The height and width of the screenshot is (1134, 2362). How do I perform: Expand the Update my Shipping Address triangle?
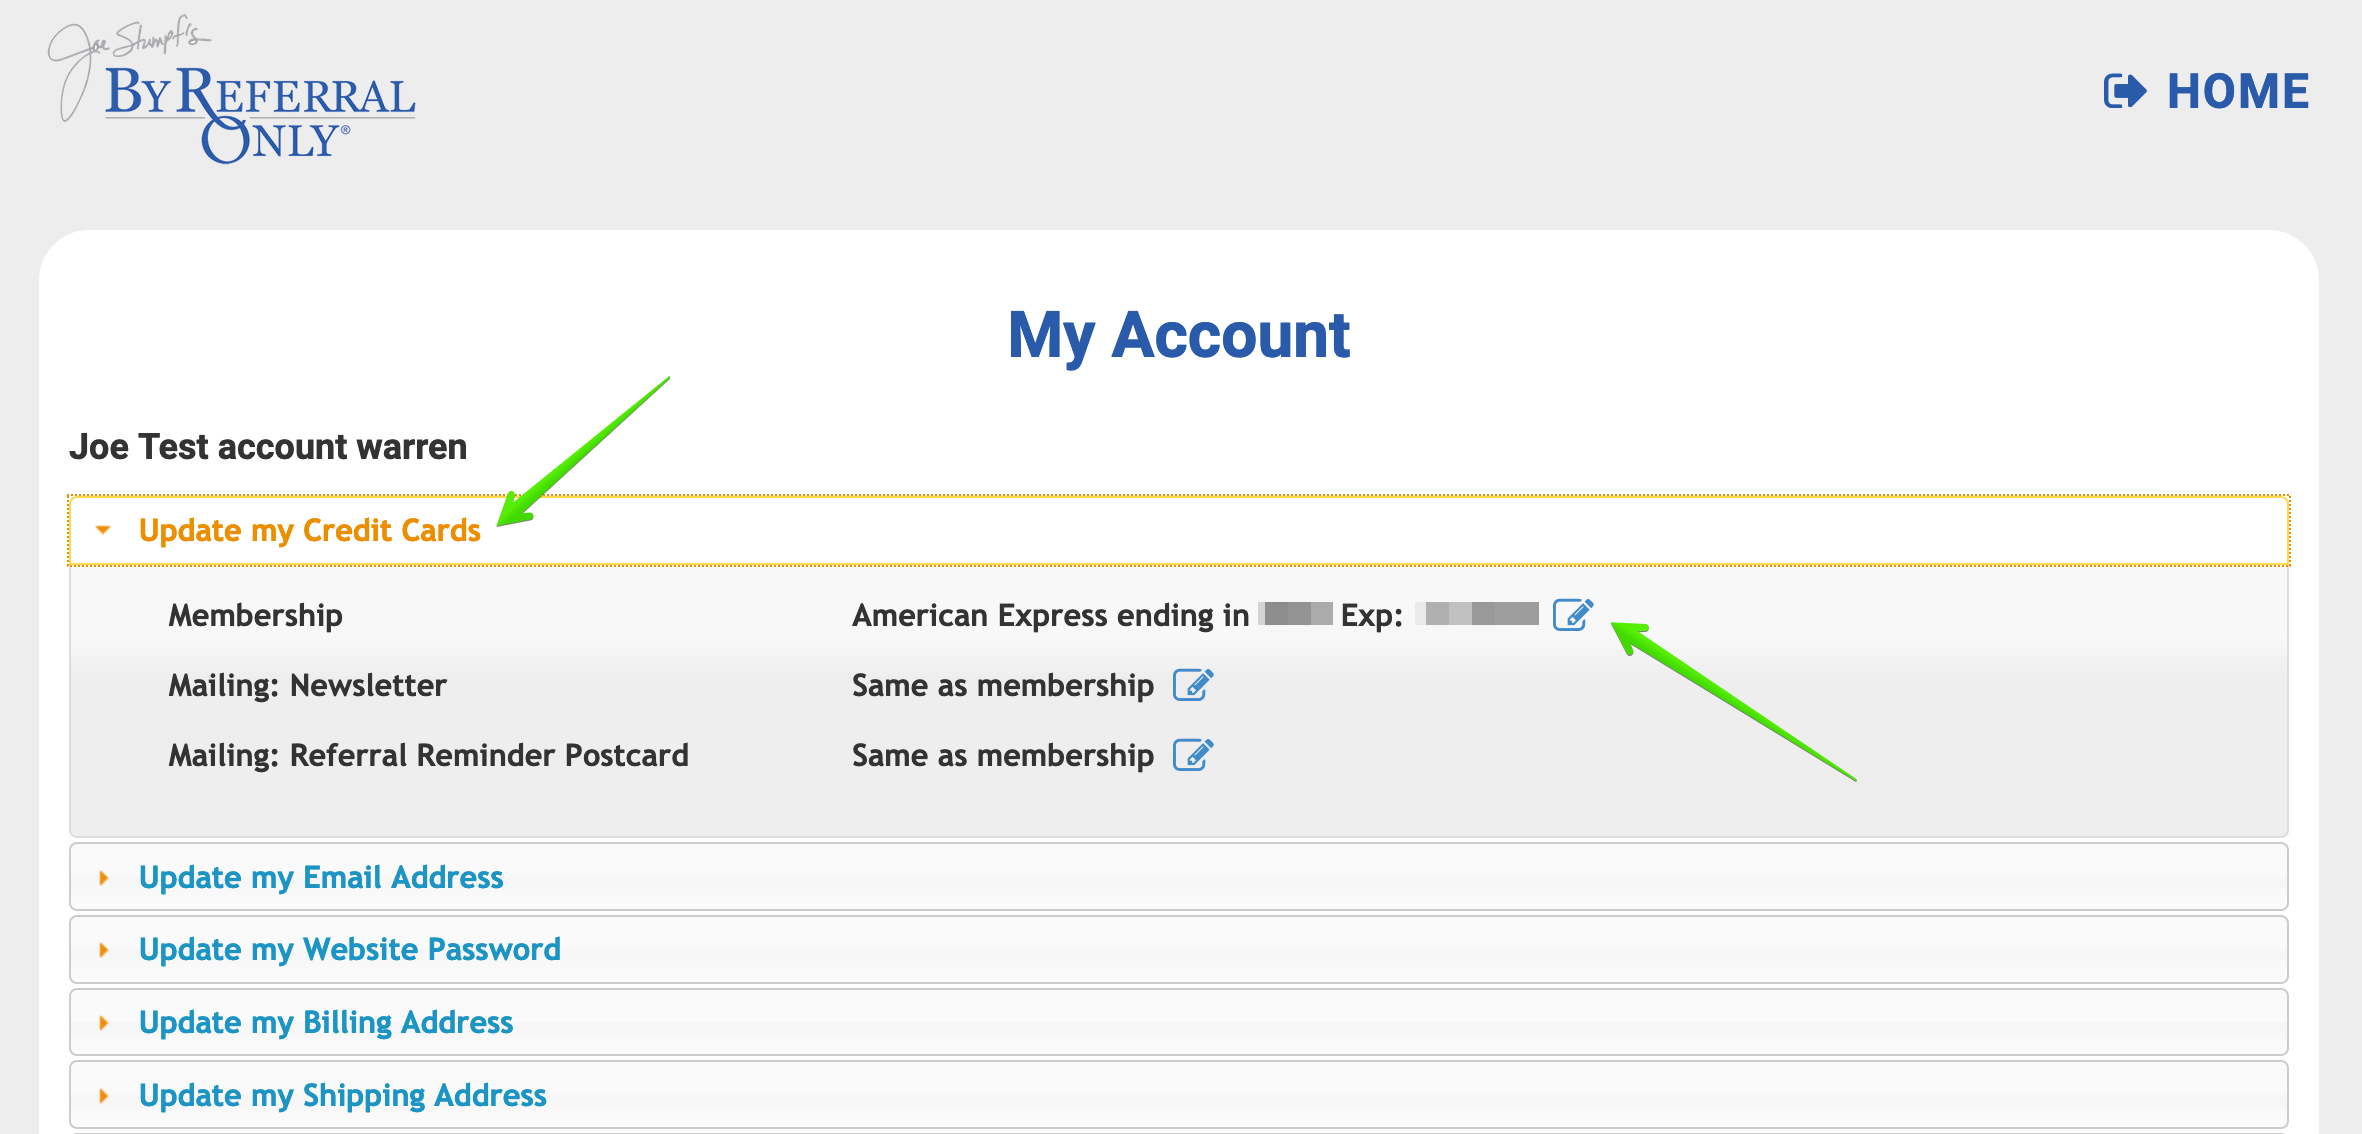click(103, 1096)
